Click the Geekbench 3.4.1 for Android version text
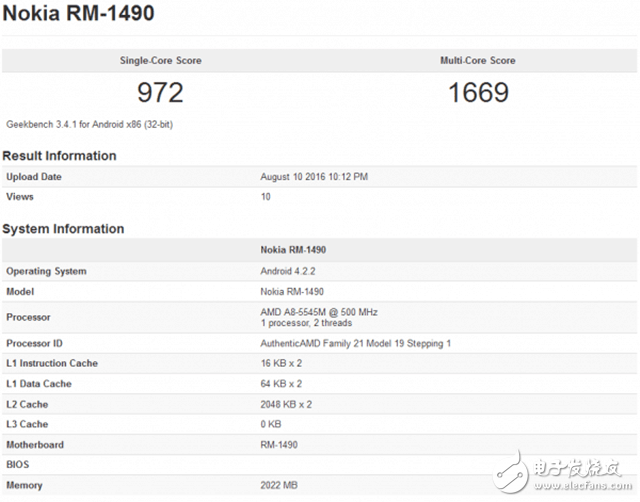This screenshot has width=640, height=502. (91, 125)
